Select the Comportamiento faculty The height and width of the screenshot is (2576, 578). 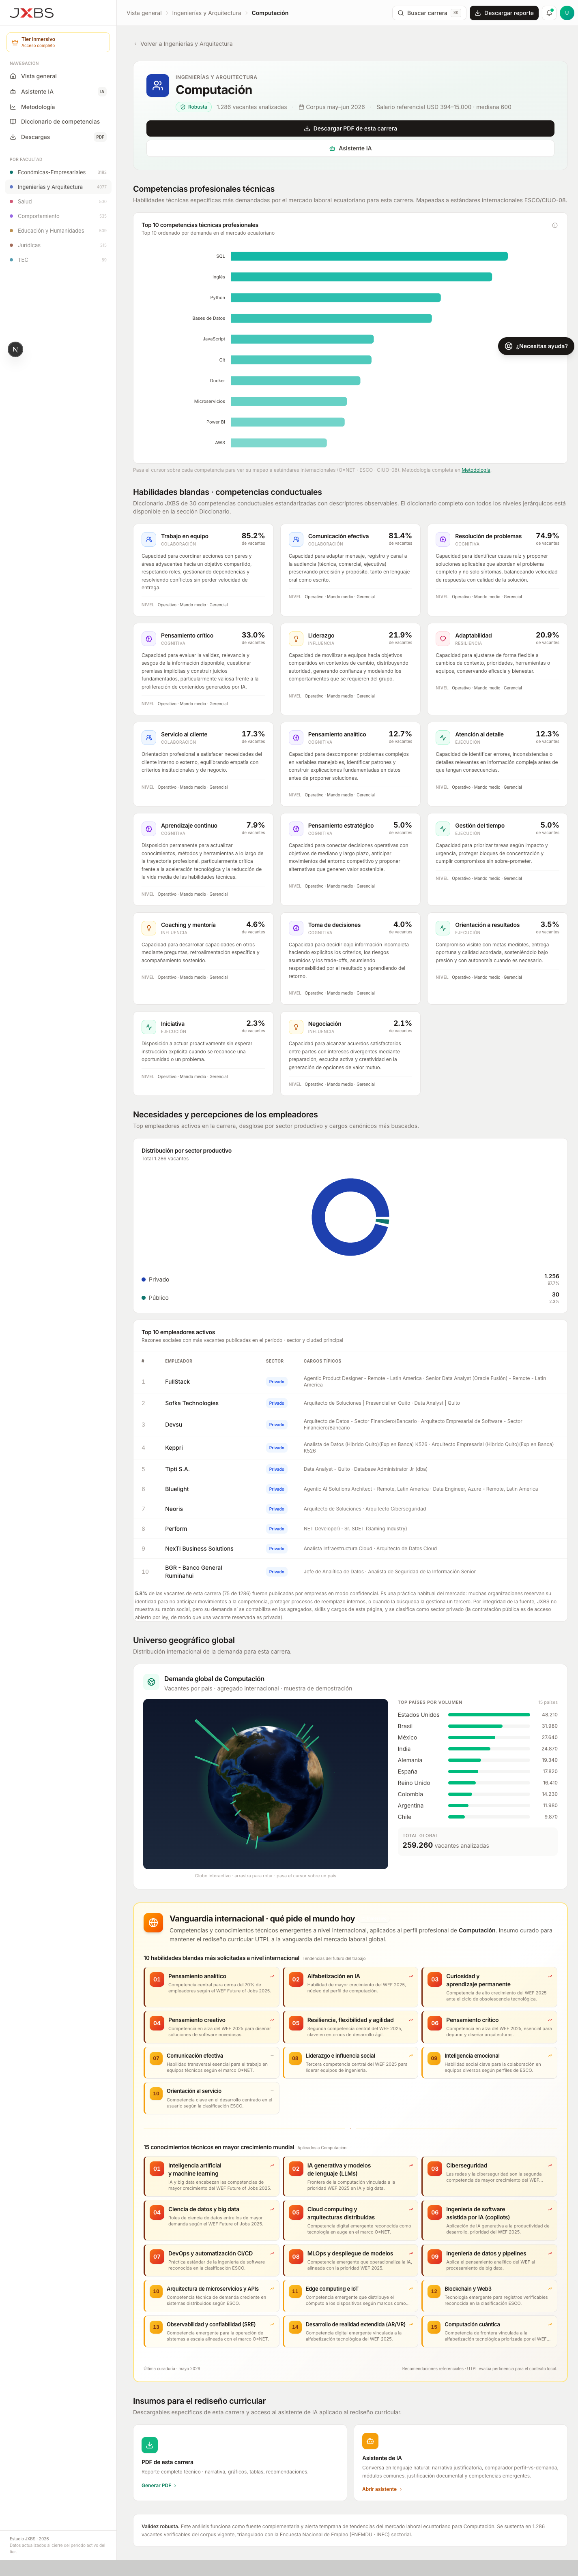coord(58,216)
